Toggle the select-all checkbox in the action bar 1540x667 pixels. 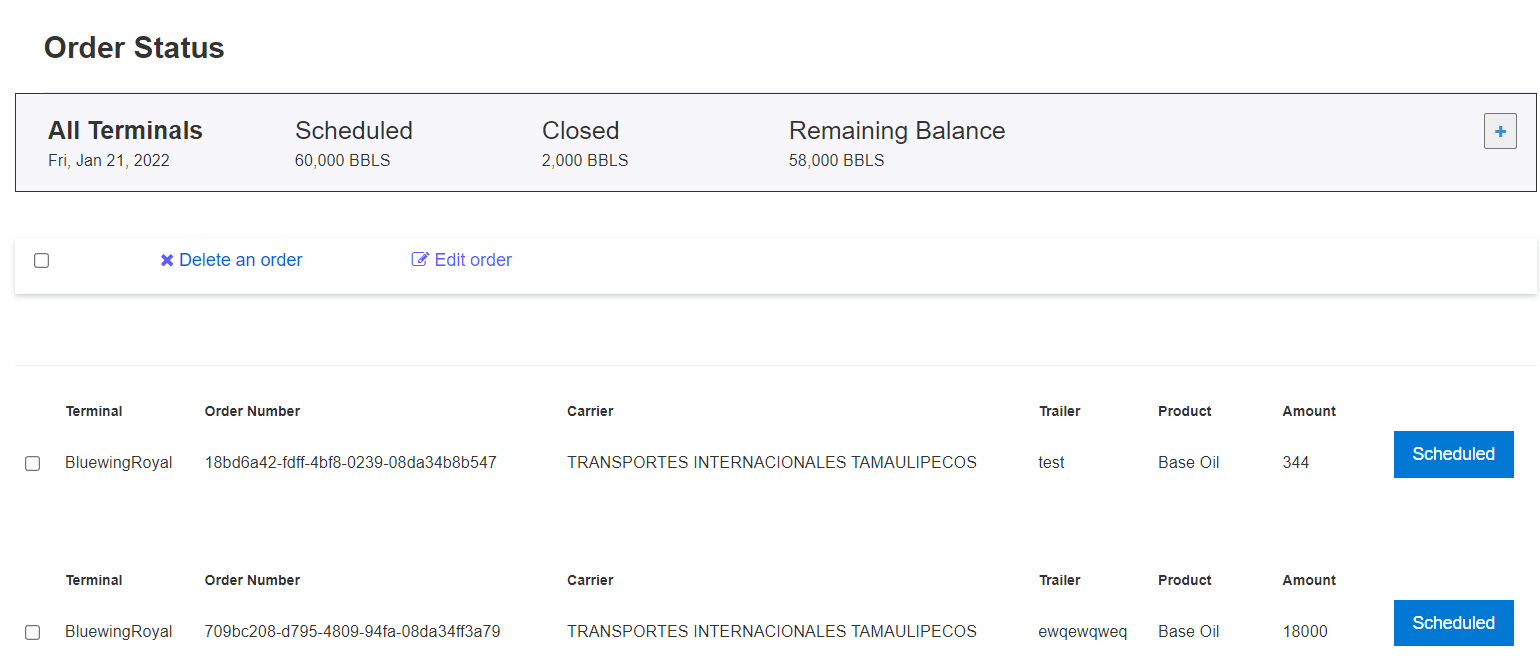pos(41,260)
